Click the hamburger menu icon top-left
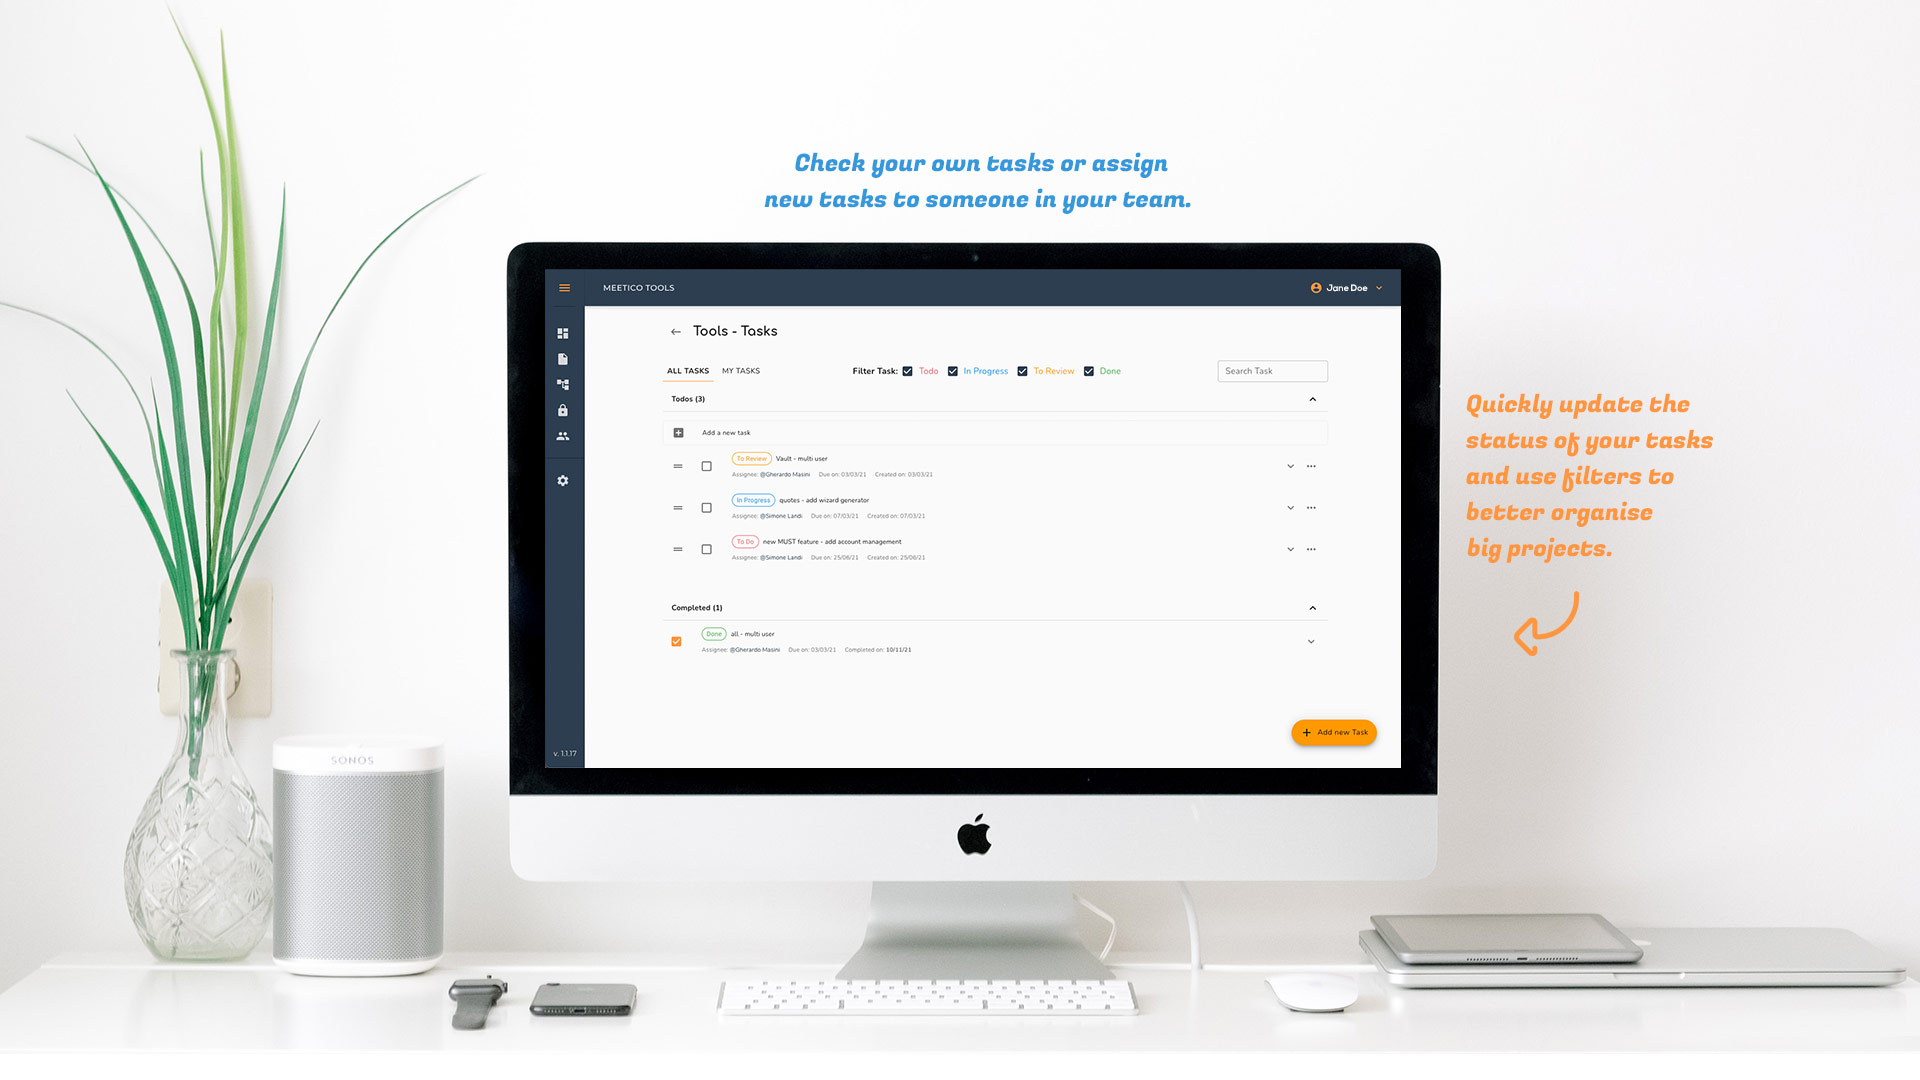Viewport: 1920px width, 1080px height. pyautogui.click(x=564, y=287)
